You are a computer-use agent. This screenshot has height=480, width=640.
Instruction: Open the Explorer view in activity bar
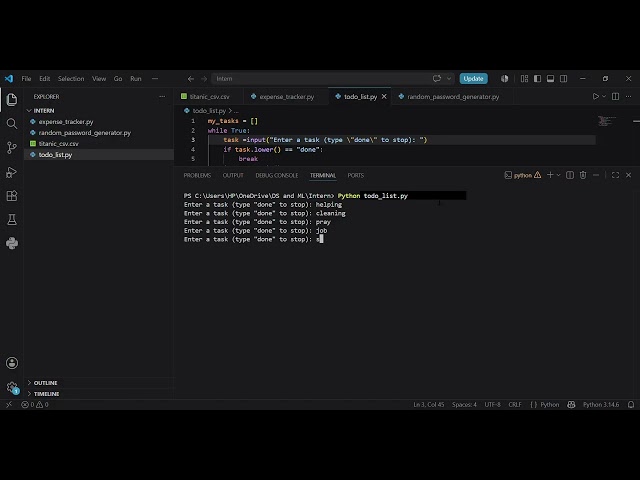pyautogui.click(x=12, y=100)
